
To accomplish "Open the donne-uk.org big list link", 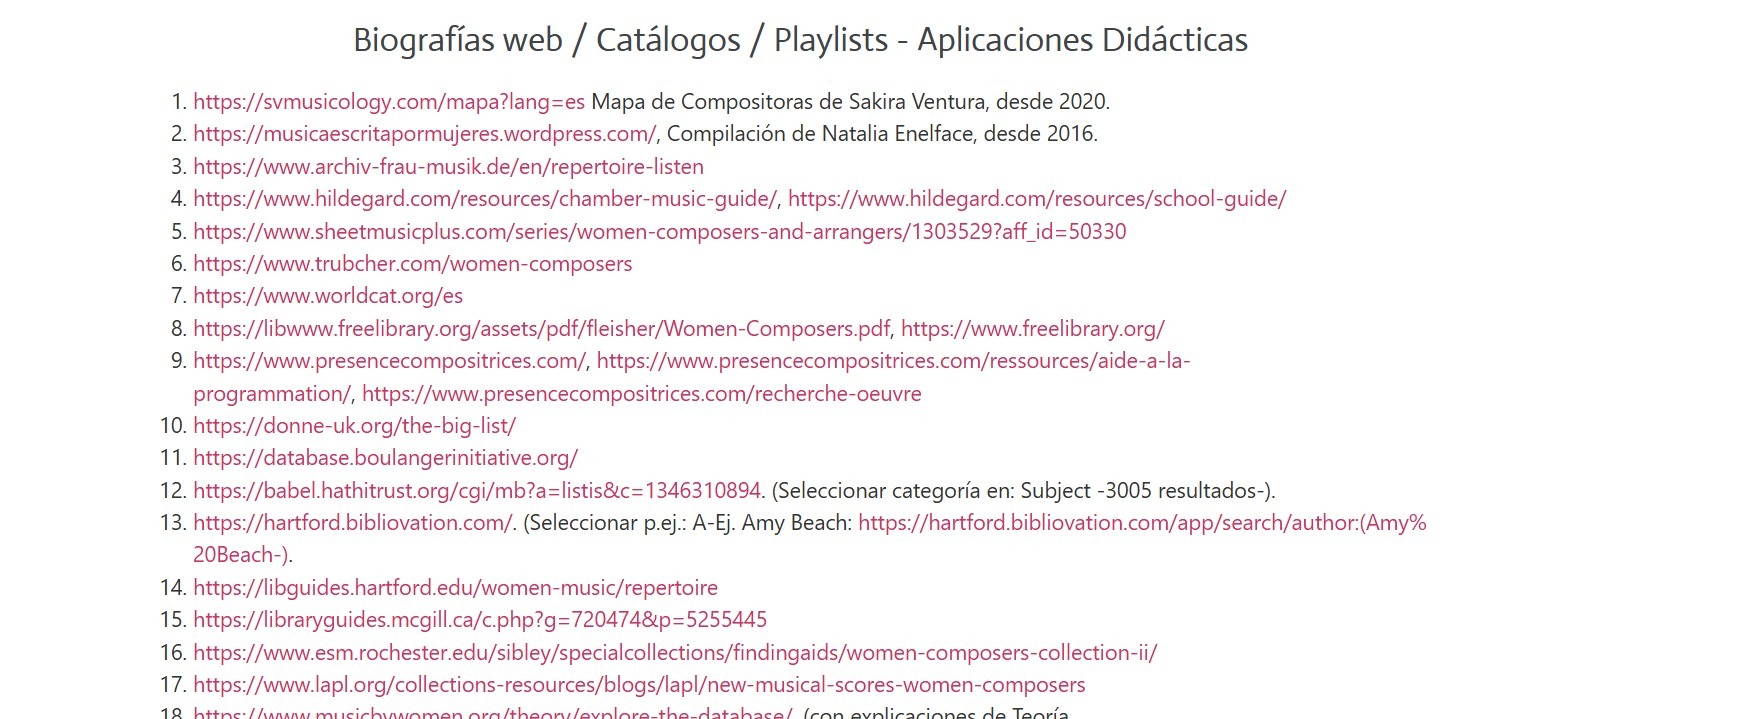I will [x=354, y=426].
